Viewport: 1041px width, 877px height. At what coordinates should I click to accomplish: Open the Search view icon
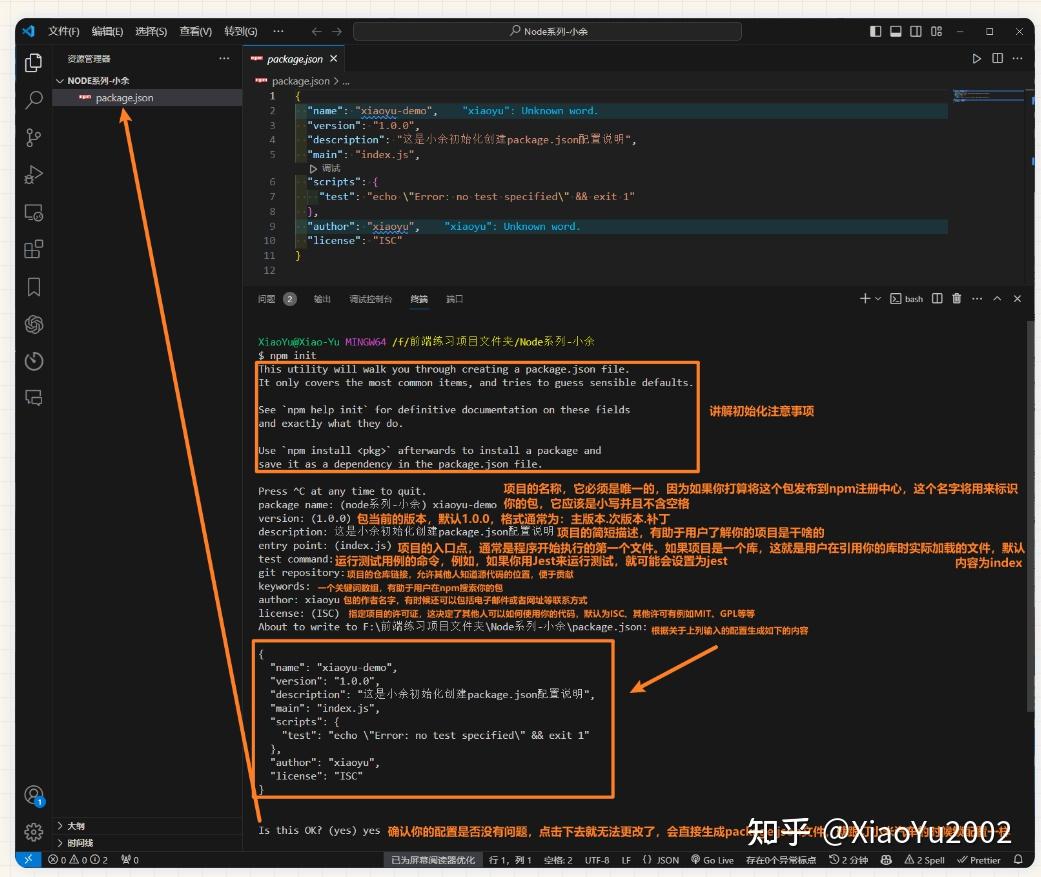coord(33,100)
